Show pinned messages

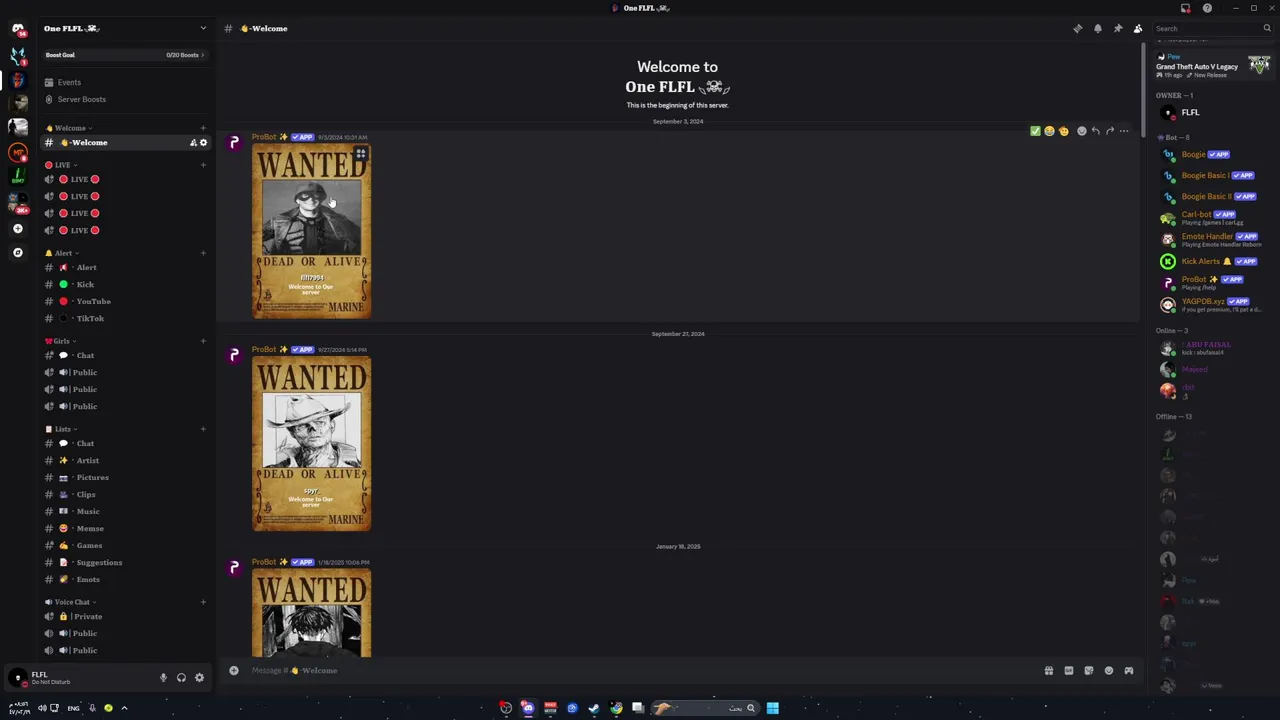pos(1118,28)
